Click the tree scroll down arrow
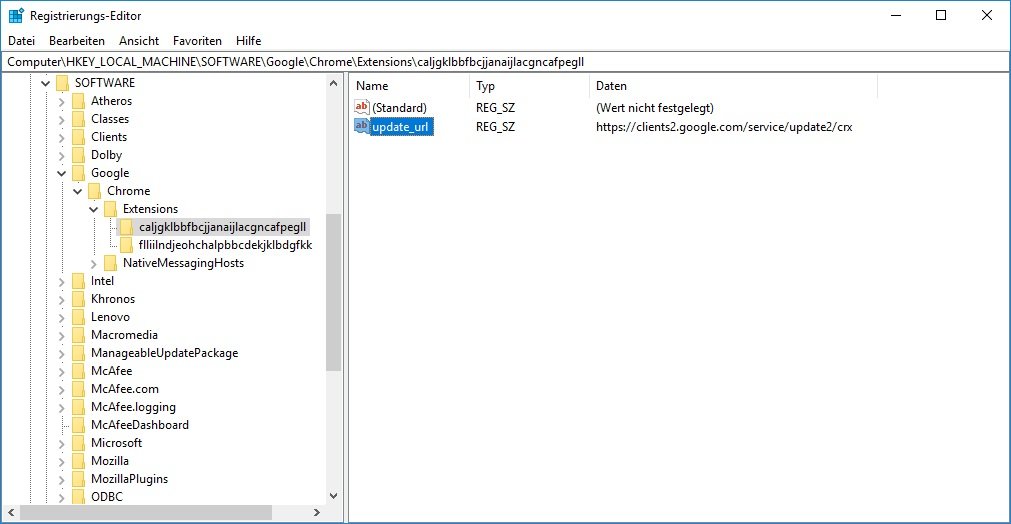Screen dimensions: 1011x524 pyautogui.click(x=333, y=496)
